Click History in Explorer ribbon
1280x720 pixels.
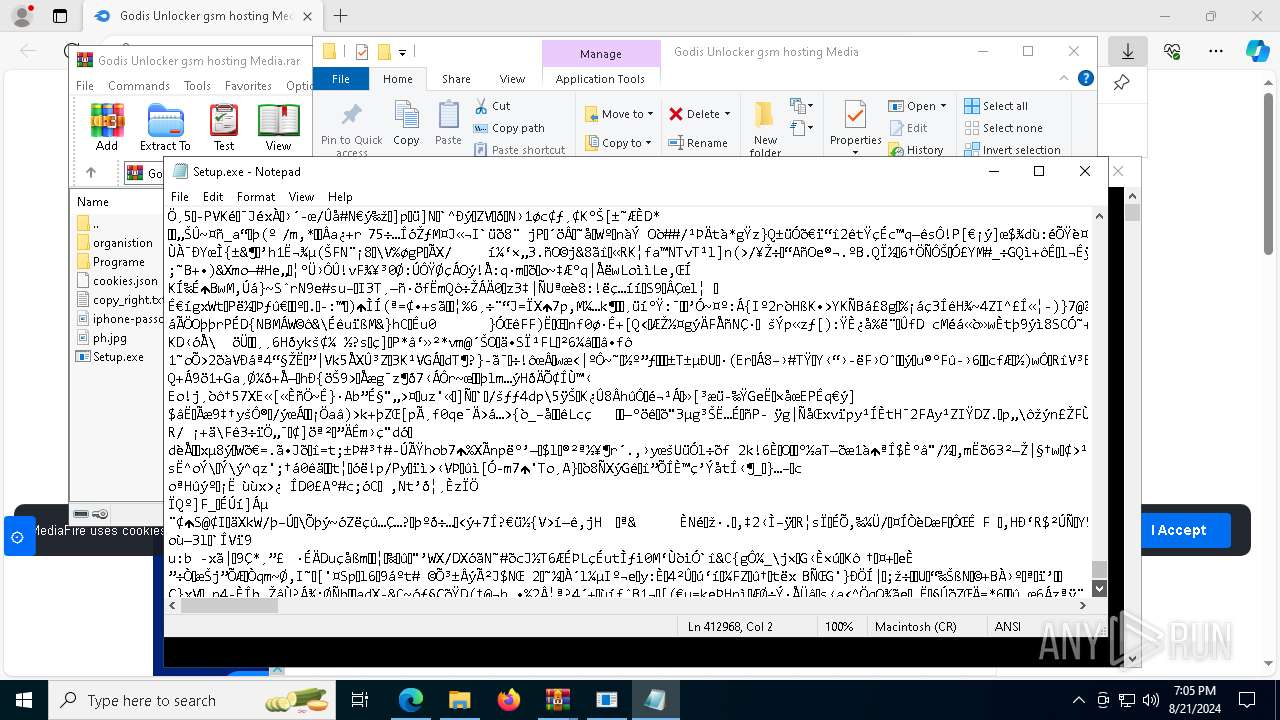point(916,150)
